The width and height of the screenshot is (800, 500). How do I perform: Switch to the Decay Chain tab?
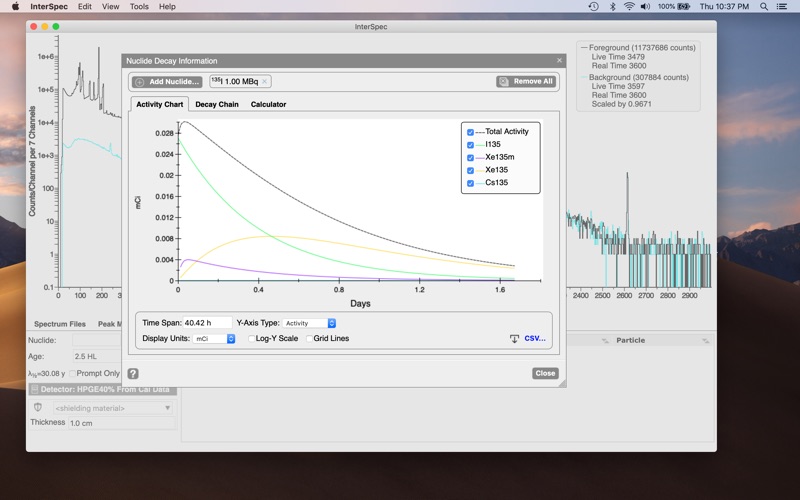tap(217, 104)
